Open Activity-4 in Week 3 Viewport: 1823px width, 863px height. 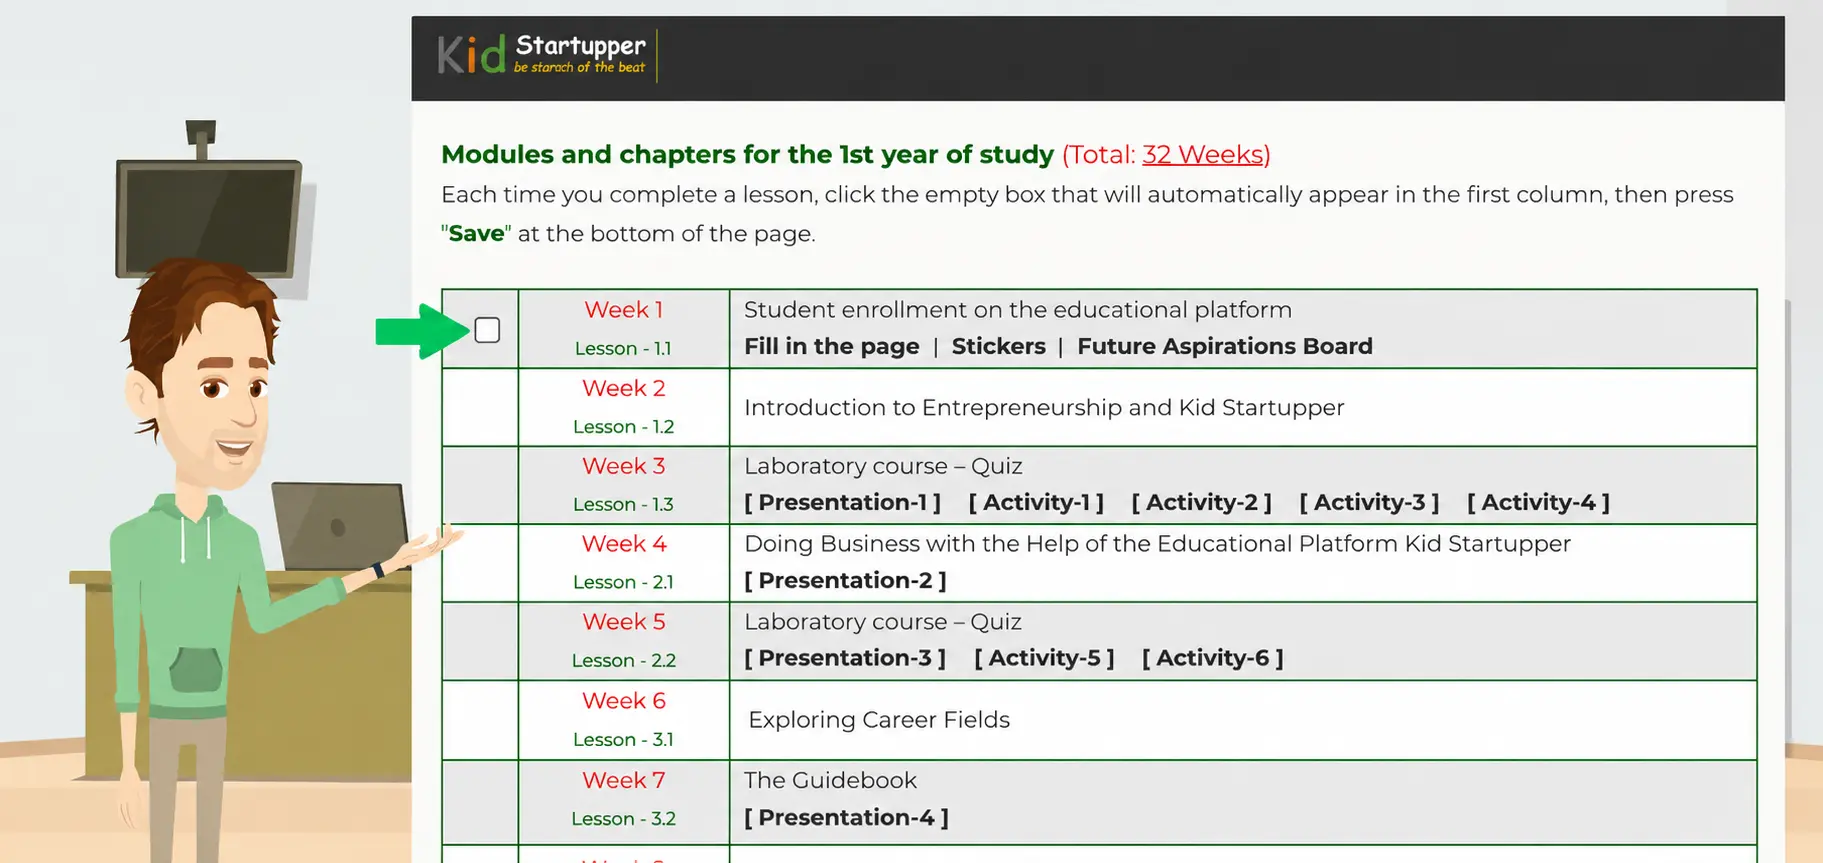1538,502
